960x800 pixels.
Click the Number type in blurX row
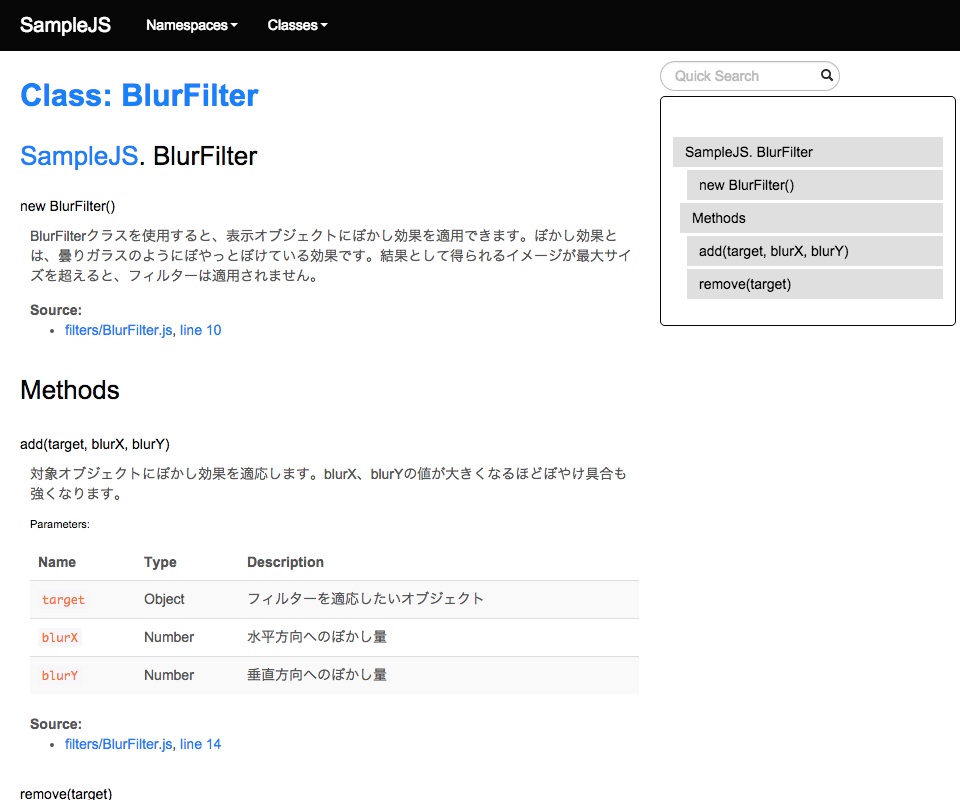pyautogui.click(x=169, y=637)
